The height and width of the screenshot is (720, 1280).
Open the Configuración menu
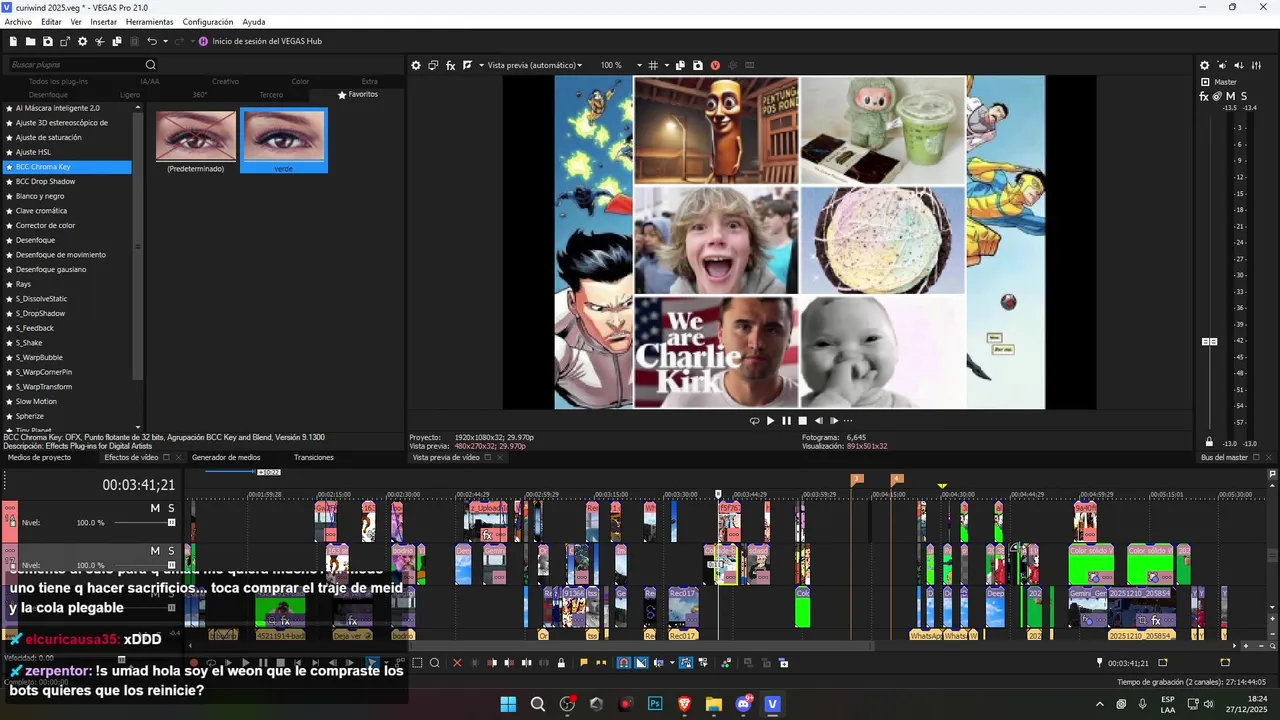tap(208, 22)
